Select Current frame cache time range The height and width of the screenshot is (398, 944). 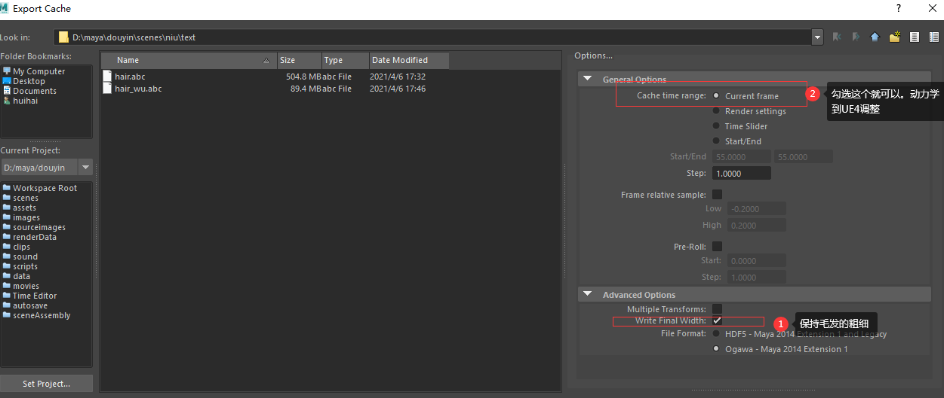tap(716, 96)
